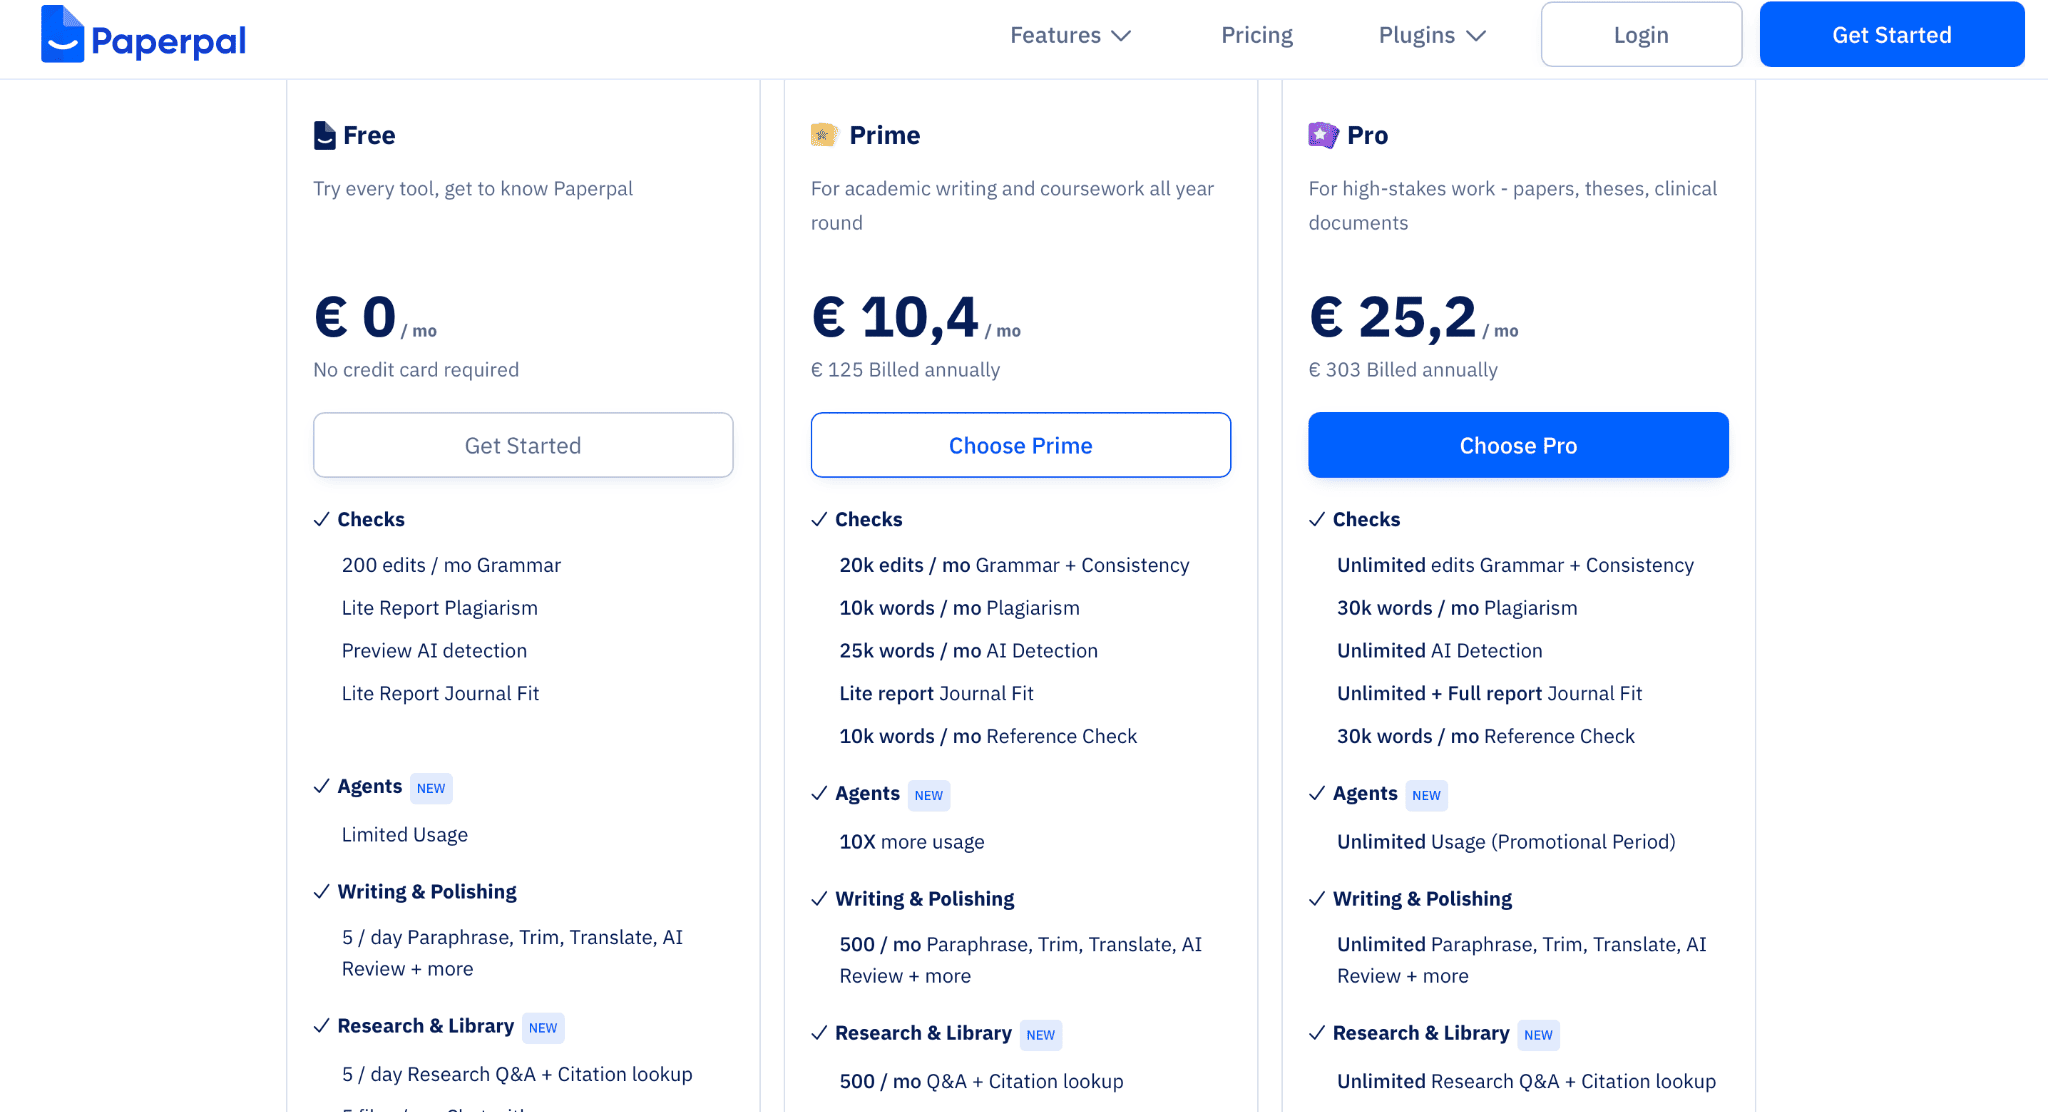Image resolution: width=2048 pixels, height=1112 pixels.
Task: Click the Free plan document icon
Action: (324, 135)
